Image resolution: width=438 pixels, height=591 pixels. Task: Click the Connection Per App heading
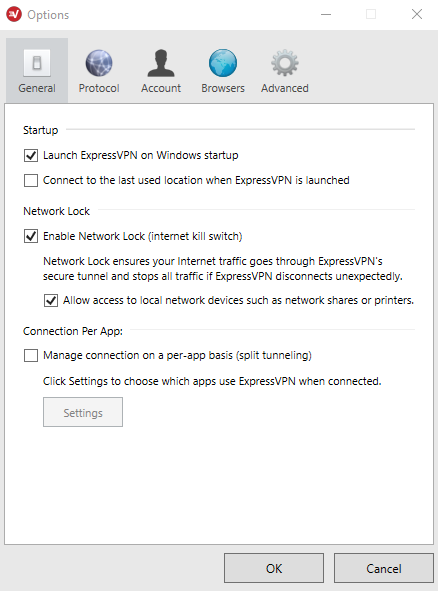click(73, 331)
